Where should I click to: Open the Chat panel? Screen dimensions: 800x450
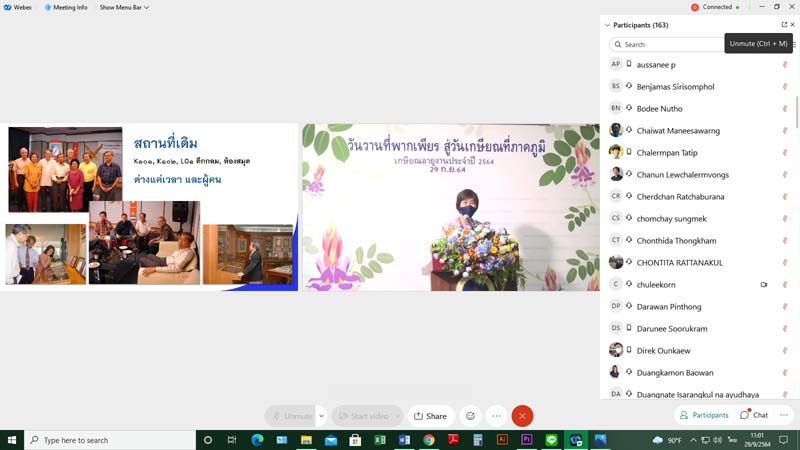tap(754, 415)
